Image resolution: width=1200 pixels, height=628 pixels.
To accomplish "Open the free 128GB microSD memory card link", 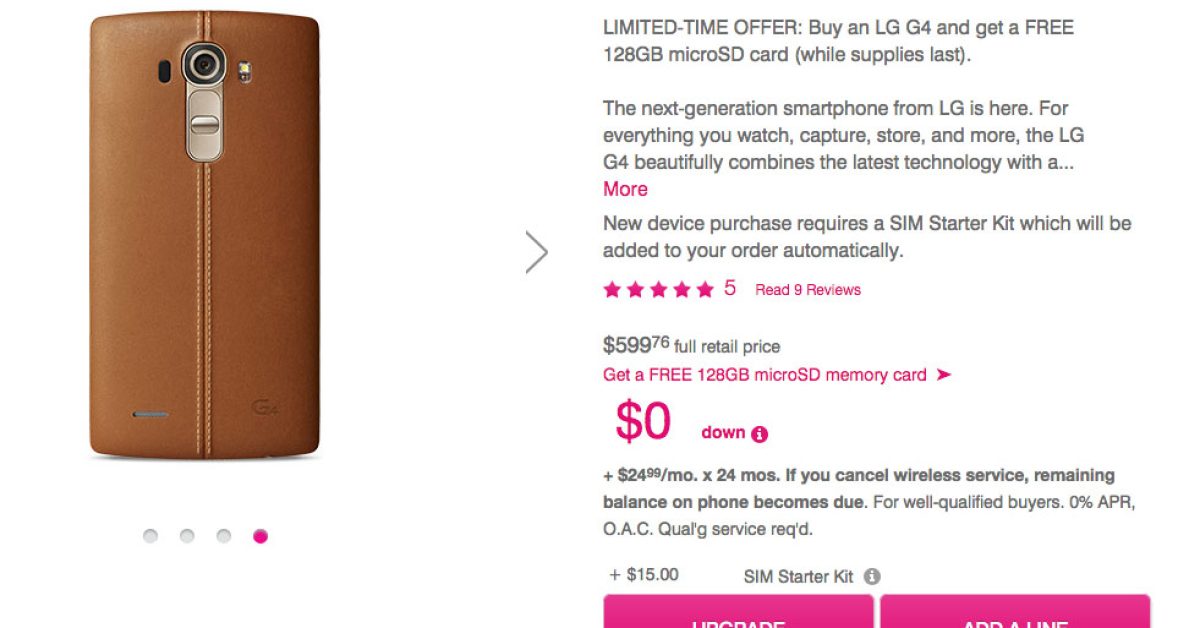I will tap(765, 375).
